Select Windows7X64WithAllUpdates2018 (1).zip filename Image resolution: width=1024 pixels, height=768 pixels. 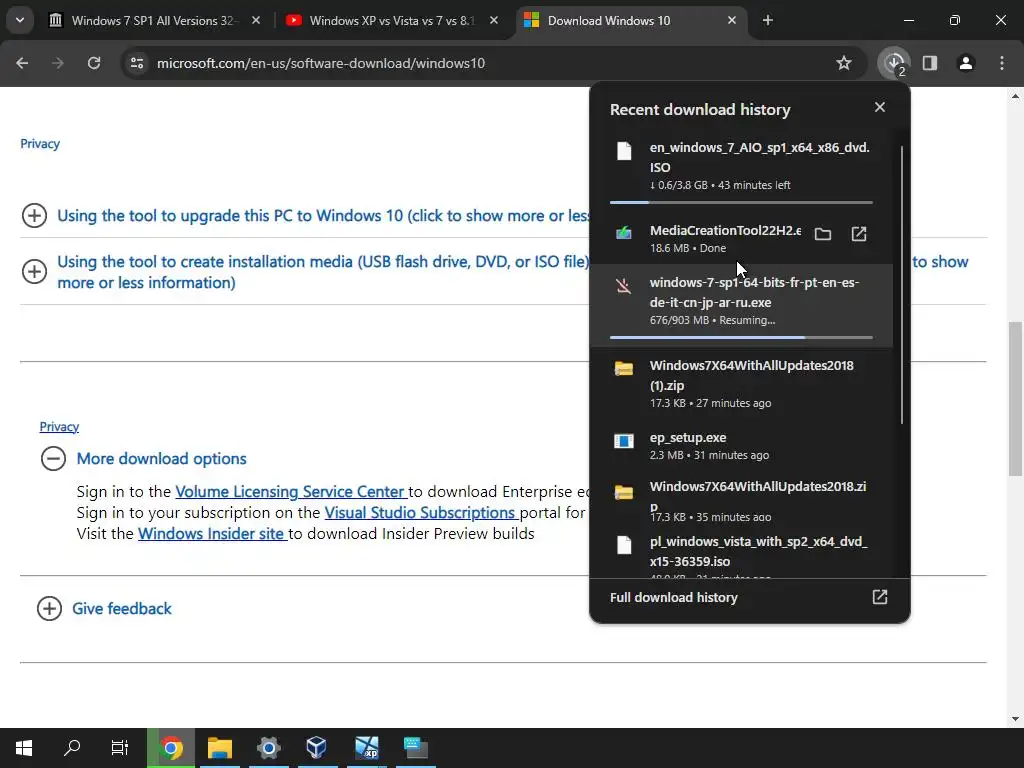(752, 376)
